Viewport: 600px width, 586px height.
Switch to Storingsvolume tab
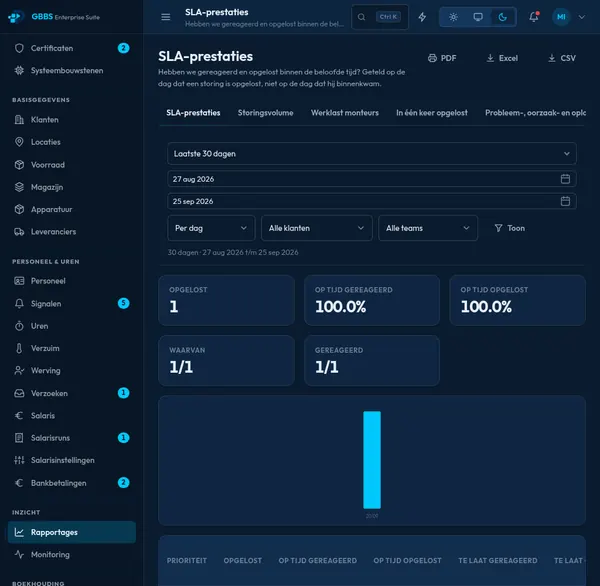pyautogui.click(x=266, y=113)
